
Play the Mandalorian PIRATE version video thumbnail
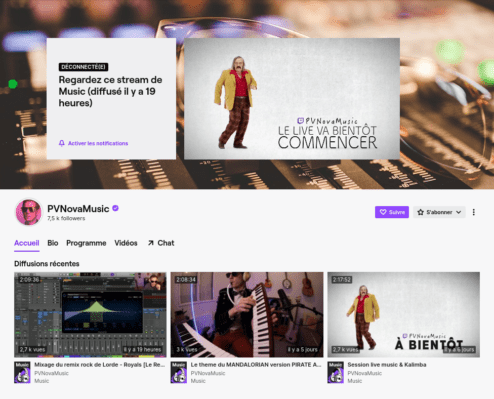pyautogui.click(x=247, y=315)
